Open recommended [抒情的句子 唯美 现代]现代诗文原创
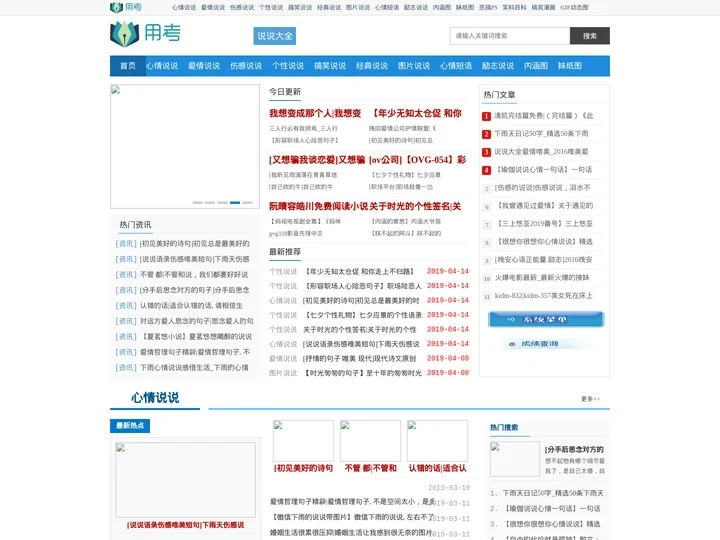The height and width of the screenshot is (540, 720). click(x=360, y=358)
